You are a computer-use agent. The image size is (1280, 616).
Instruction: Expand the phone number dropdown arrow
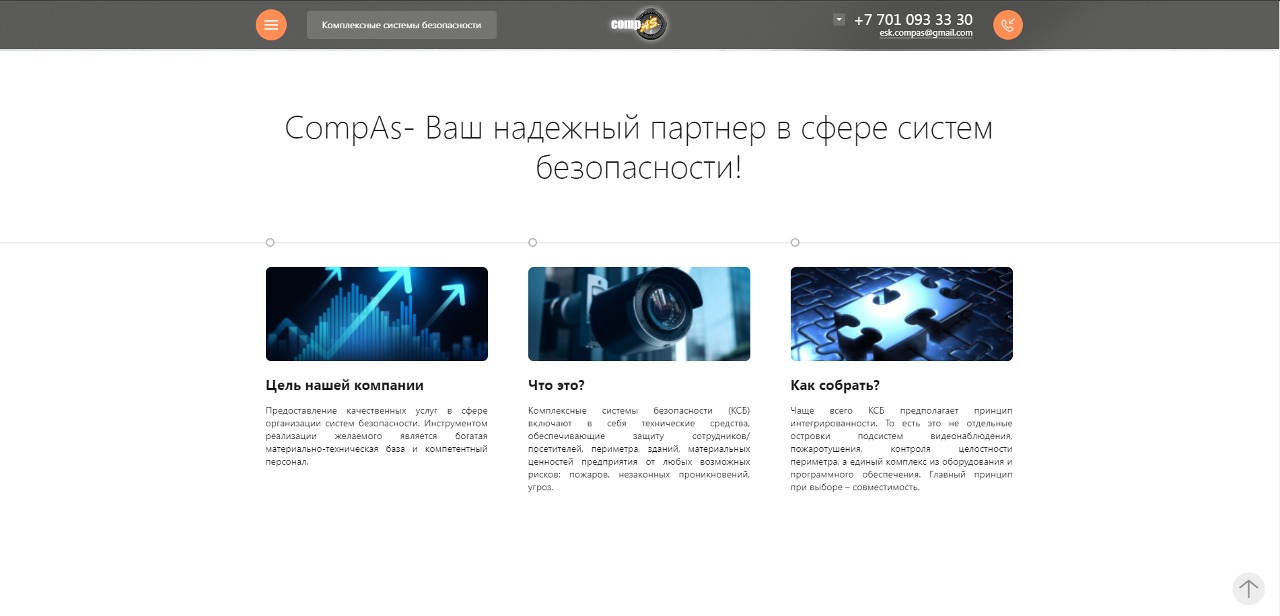click(x=839, y=19)
